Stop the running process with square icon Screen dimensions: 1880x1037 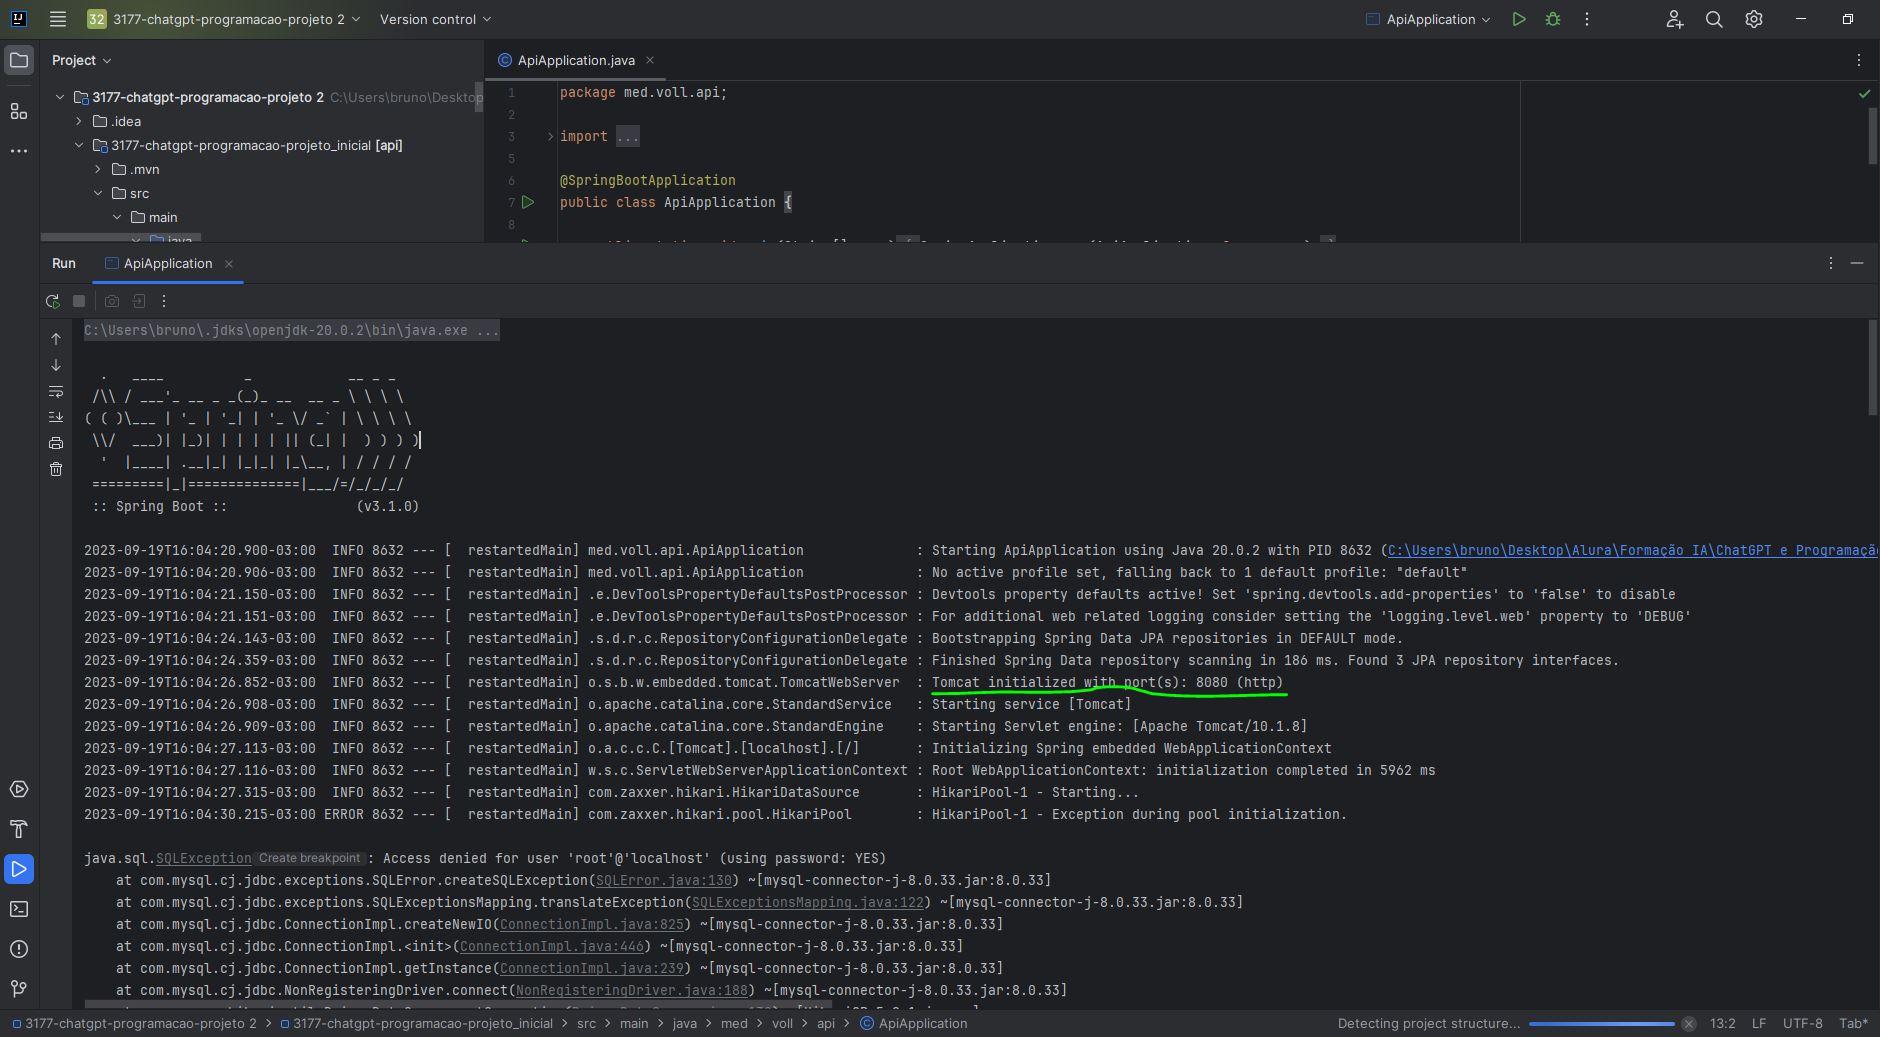pyautogui.click(x=79, y=301)
